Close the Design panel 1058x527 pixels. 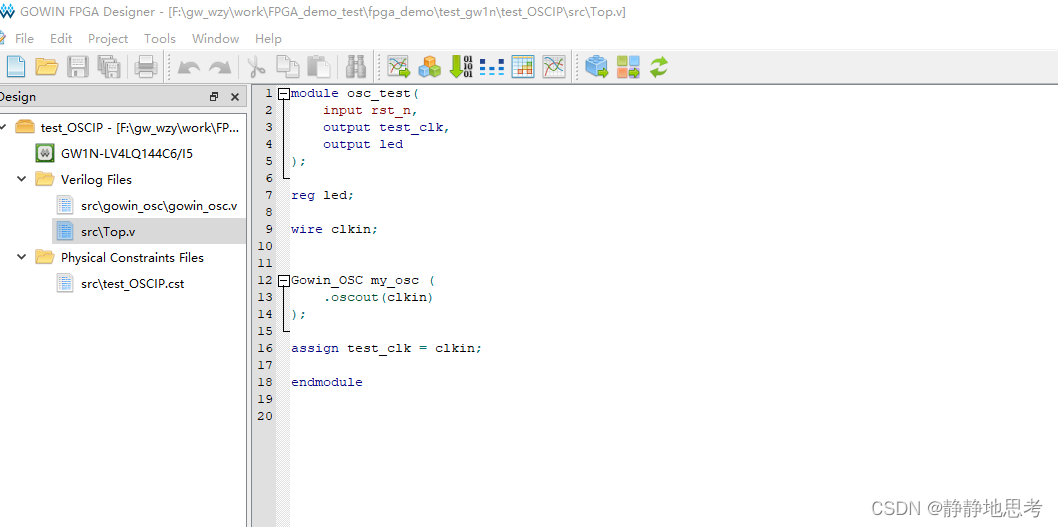(x=235, y=97)
